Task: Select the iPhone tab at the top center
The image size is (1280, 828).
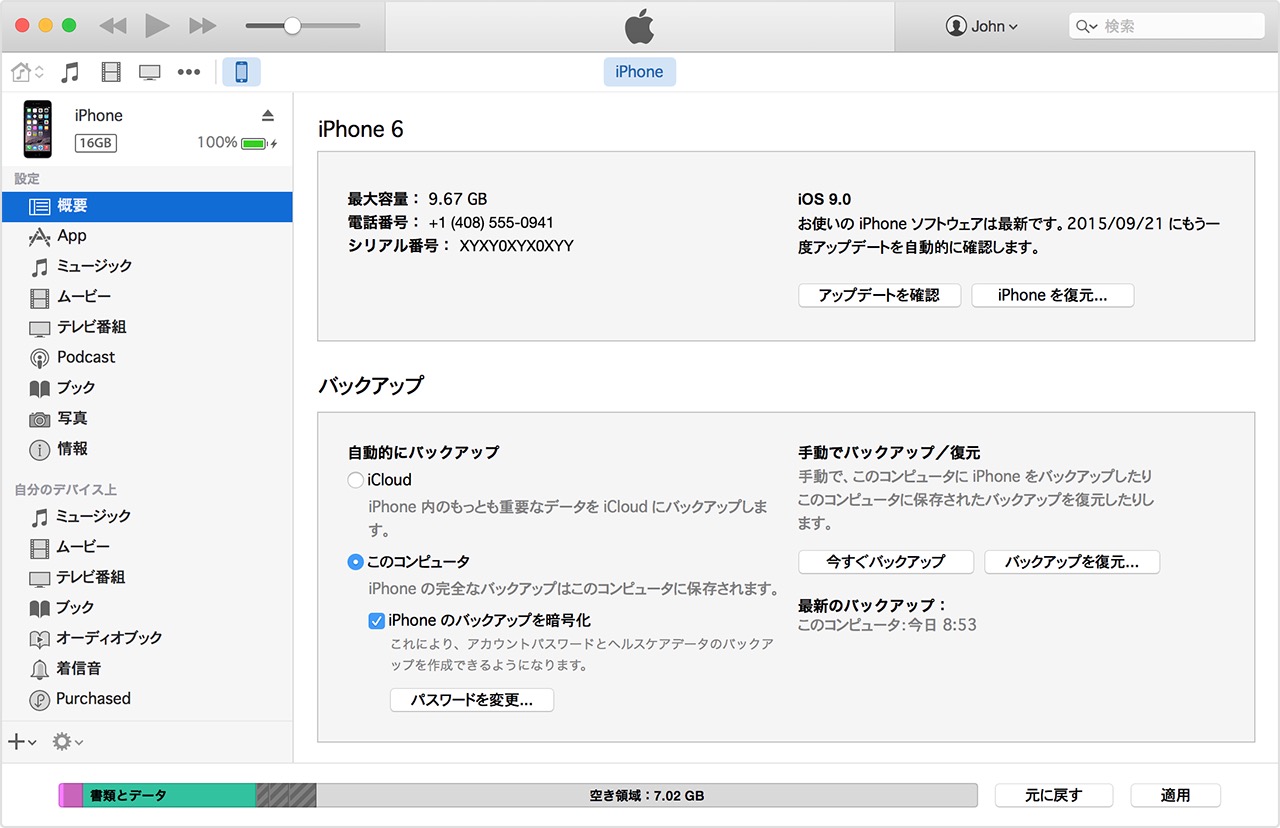Action: pos(639,71)
